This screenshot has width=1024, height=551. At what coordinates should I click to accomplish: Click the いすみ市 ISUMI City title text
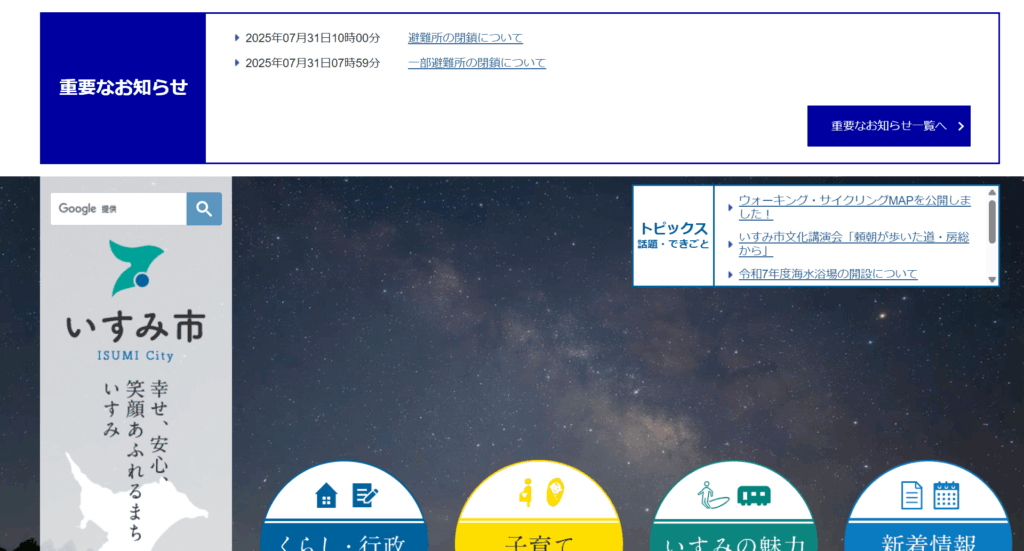tap(136, 336)
